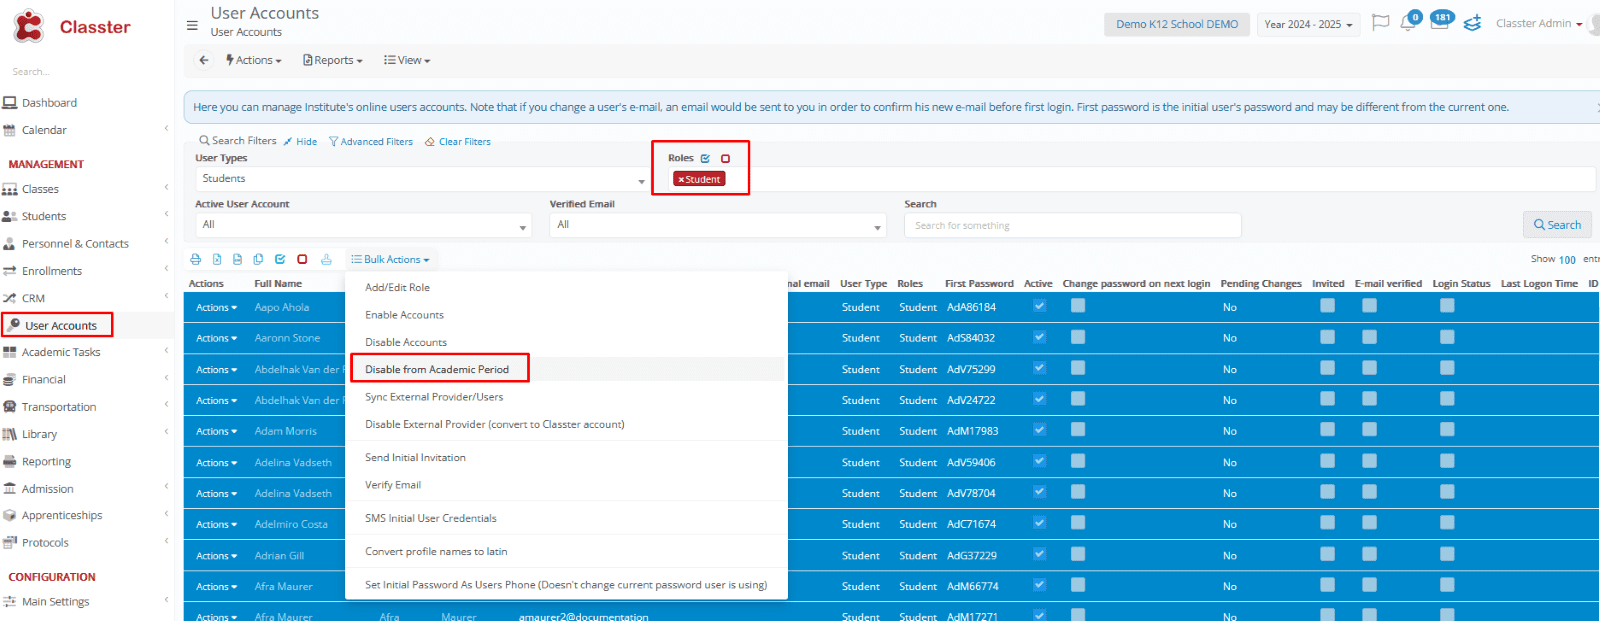Click the print icon above the table
This screenshot has width=1600, height=621.
[195, 259]
